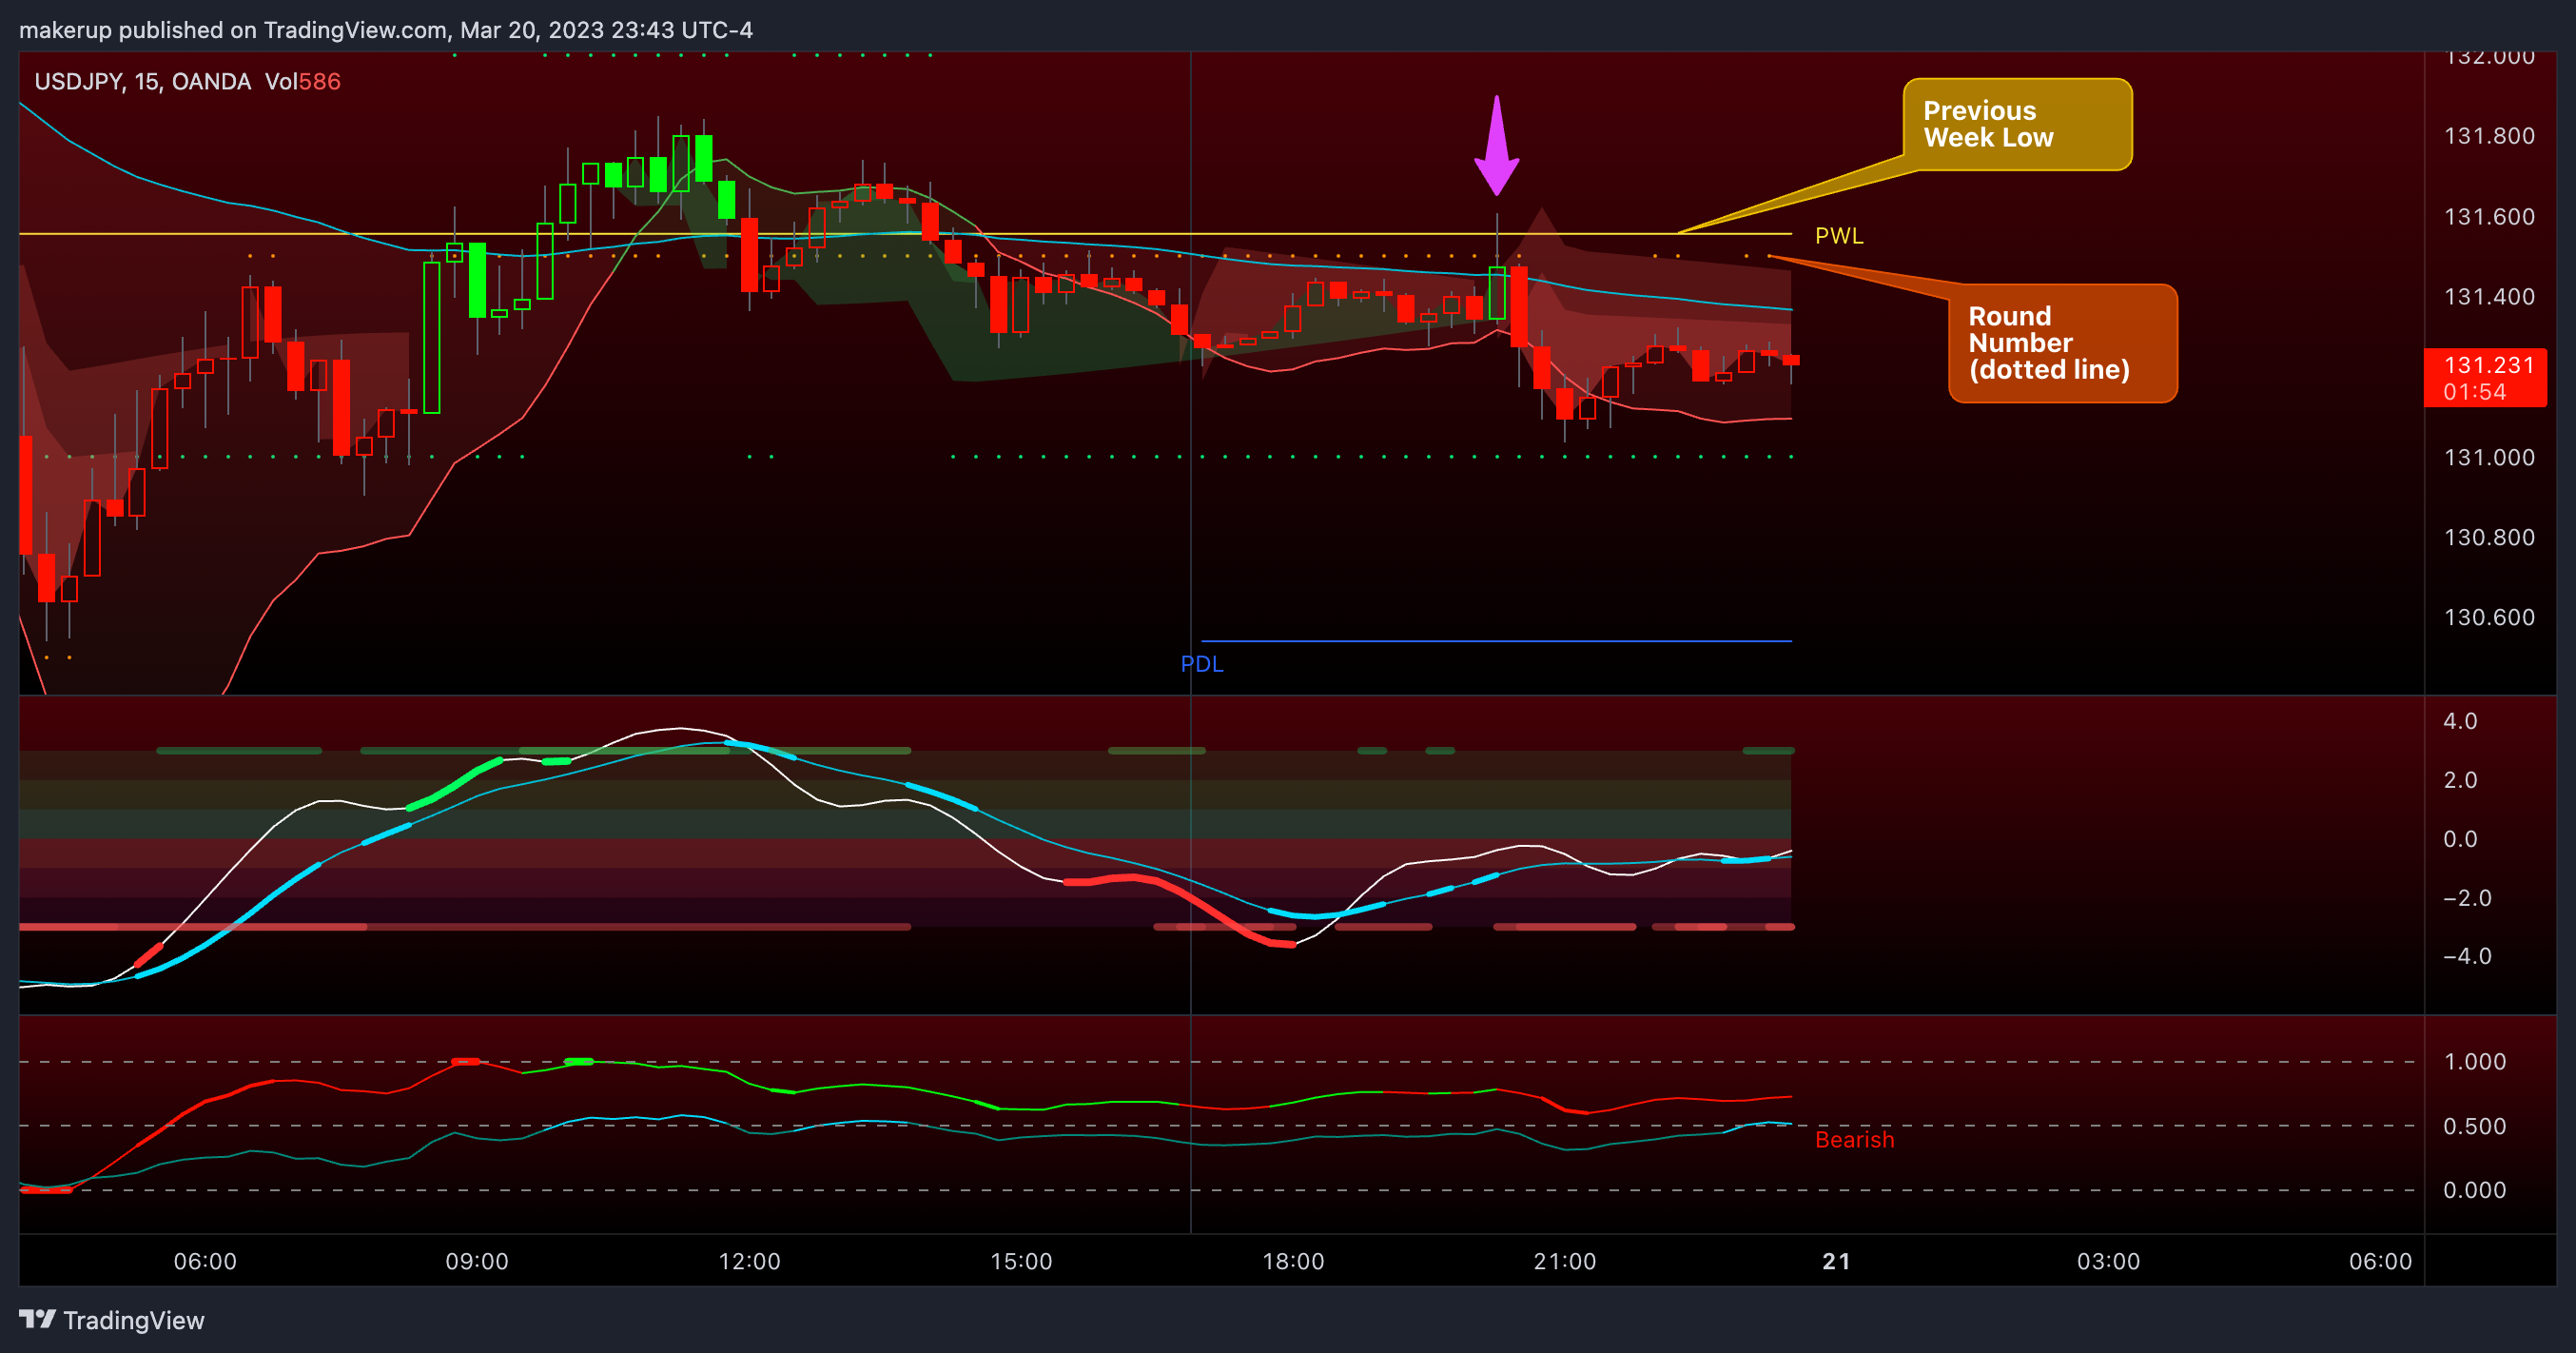
Task: Click the 130.800 price axis label
Action: coord(2489,538)
